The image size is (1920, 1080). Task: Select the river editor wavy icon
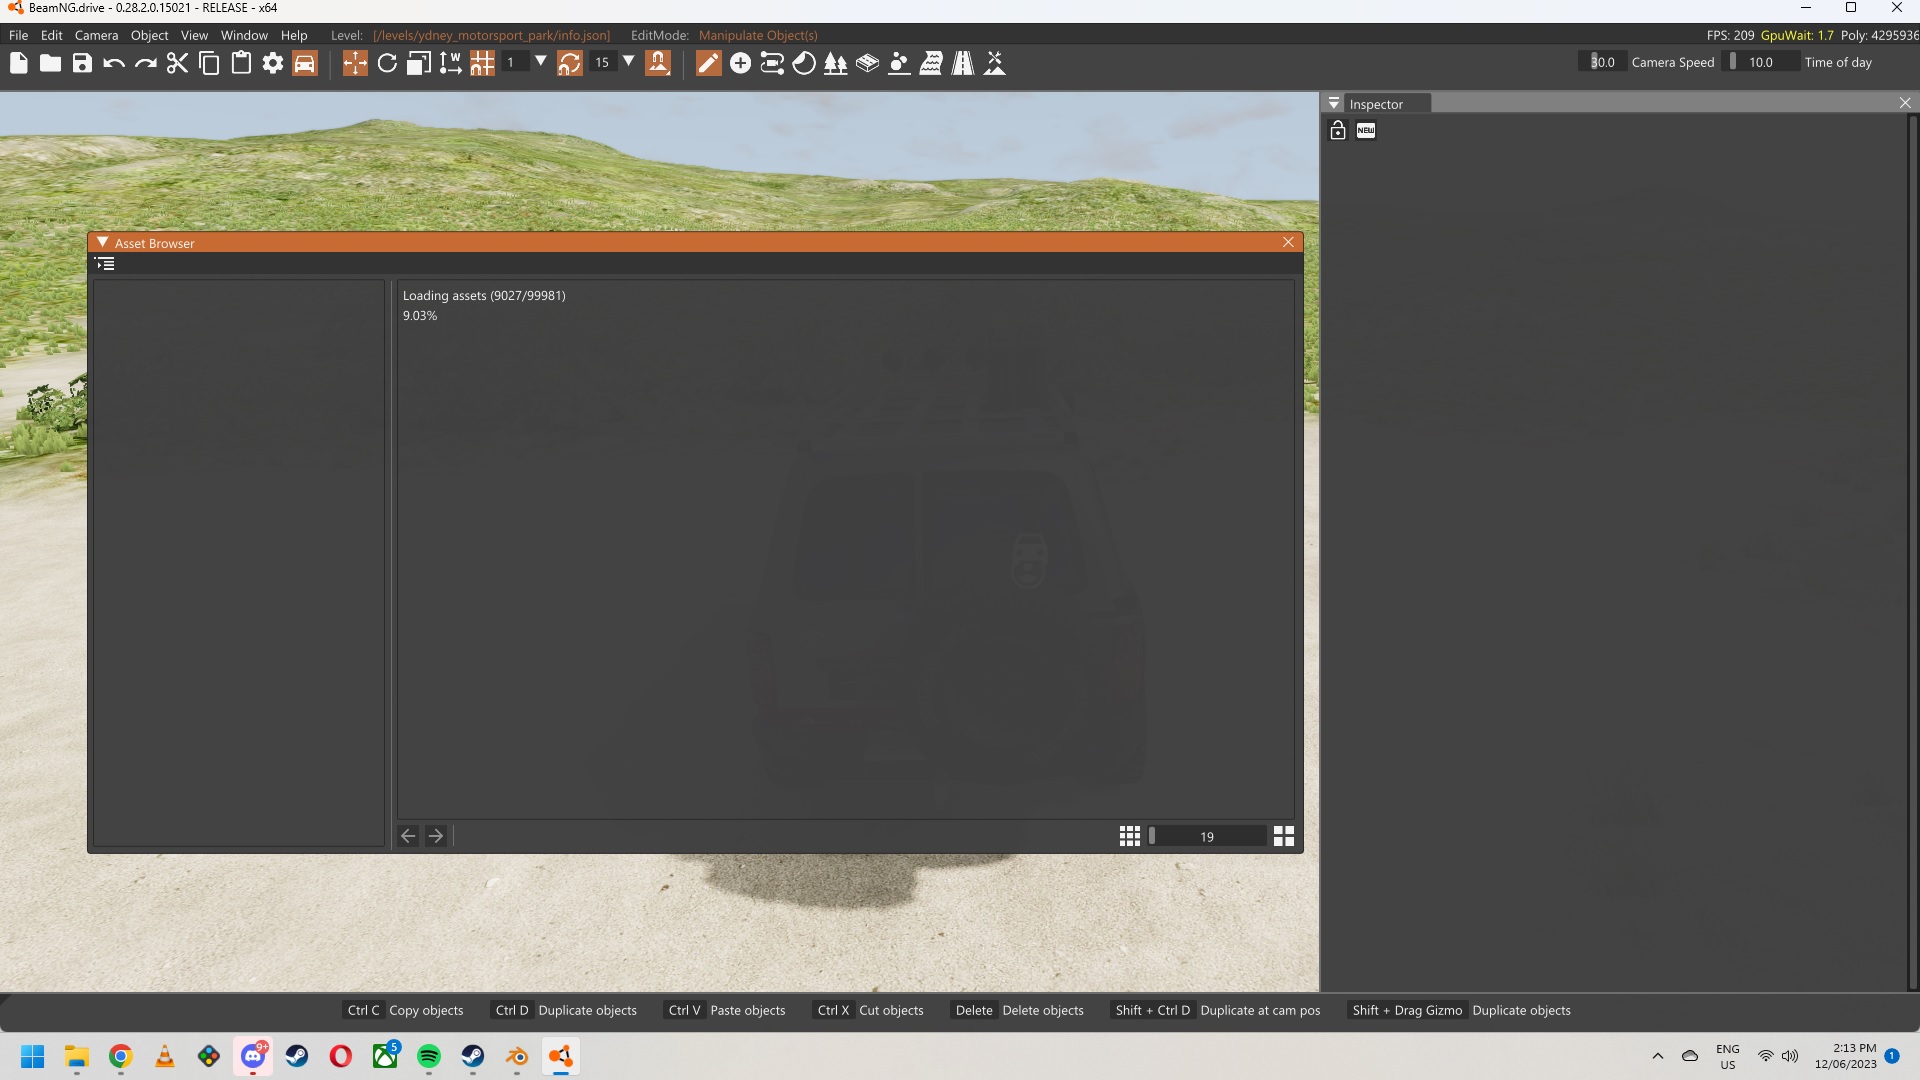point(931,63)
